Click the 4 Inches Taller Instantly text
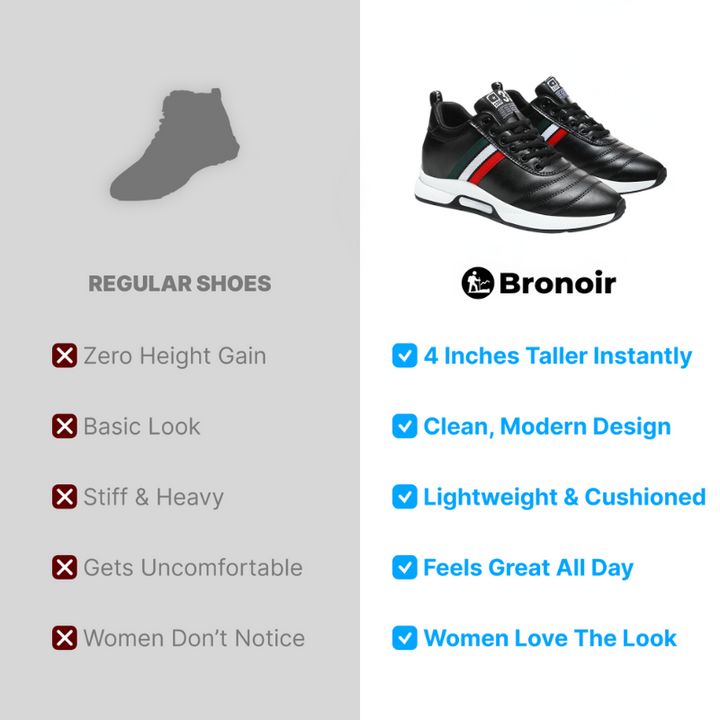Viewport: 720px width, 720px height. (557, 356)
